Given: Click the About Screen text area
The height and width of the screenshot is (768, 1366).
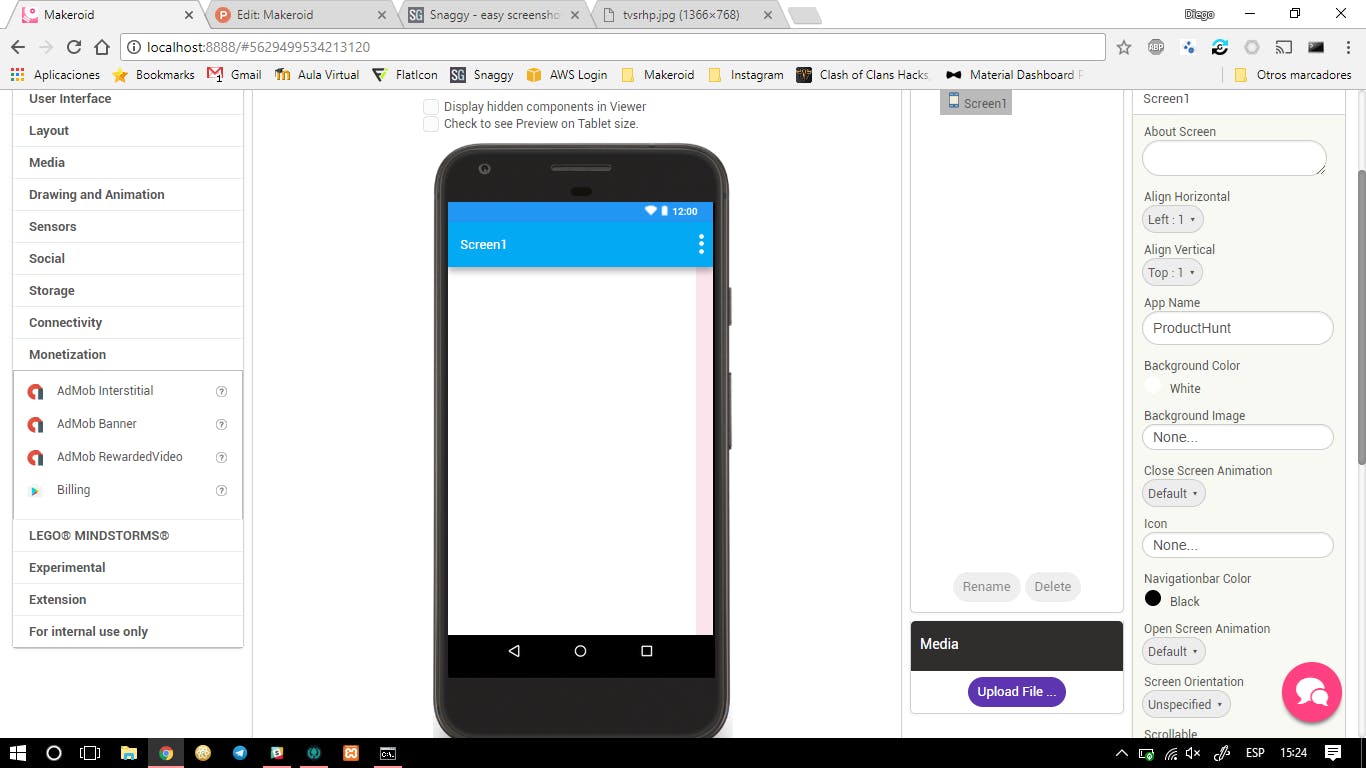Looking at the screenshot, I should coord(1234,158).
